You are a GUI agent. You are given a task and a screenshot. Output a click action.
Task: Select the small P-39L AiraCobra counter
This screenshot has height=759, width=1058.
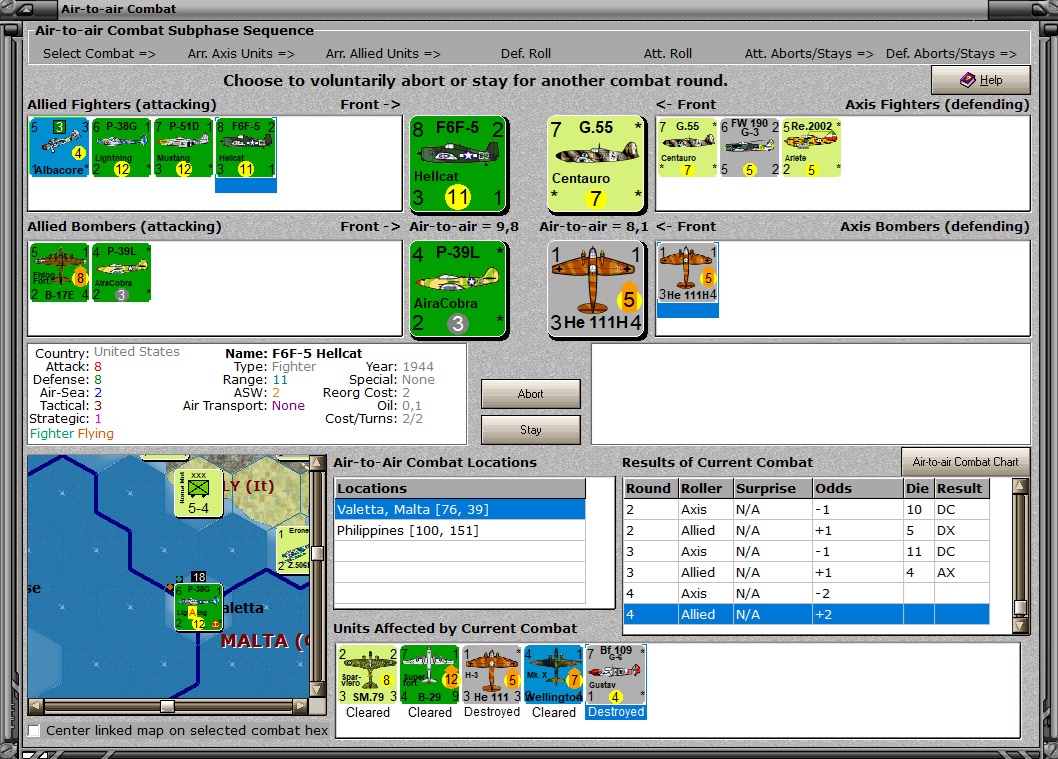click(x=121, y=273)
